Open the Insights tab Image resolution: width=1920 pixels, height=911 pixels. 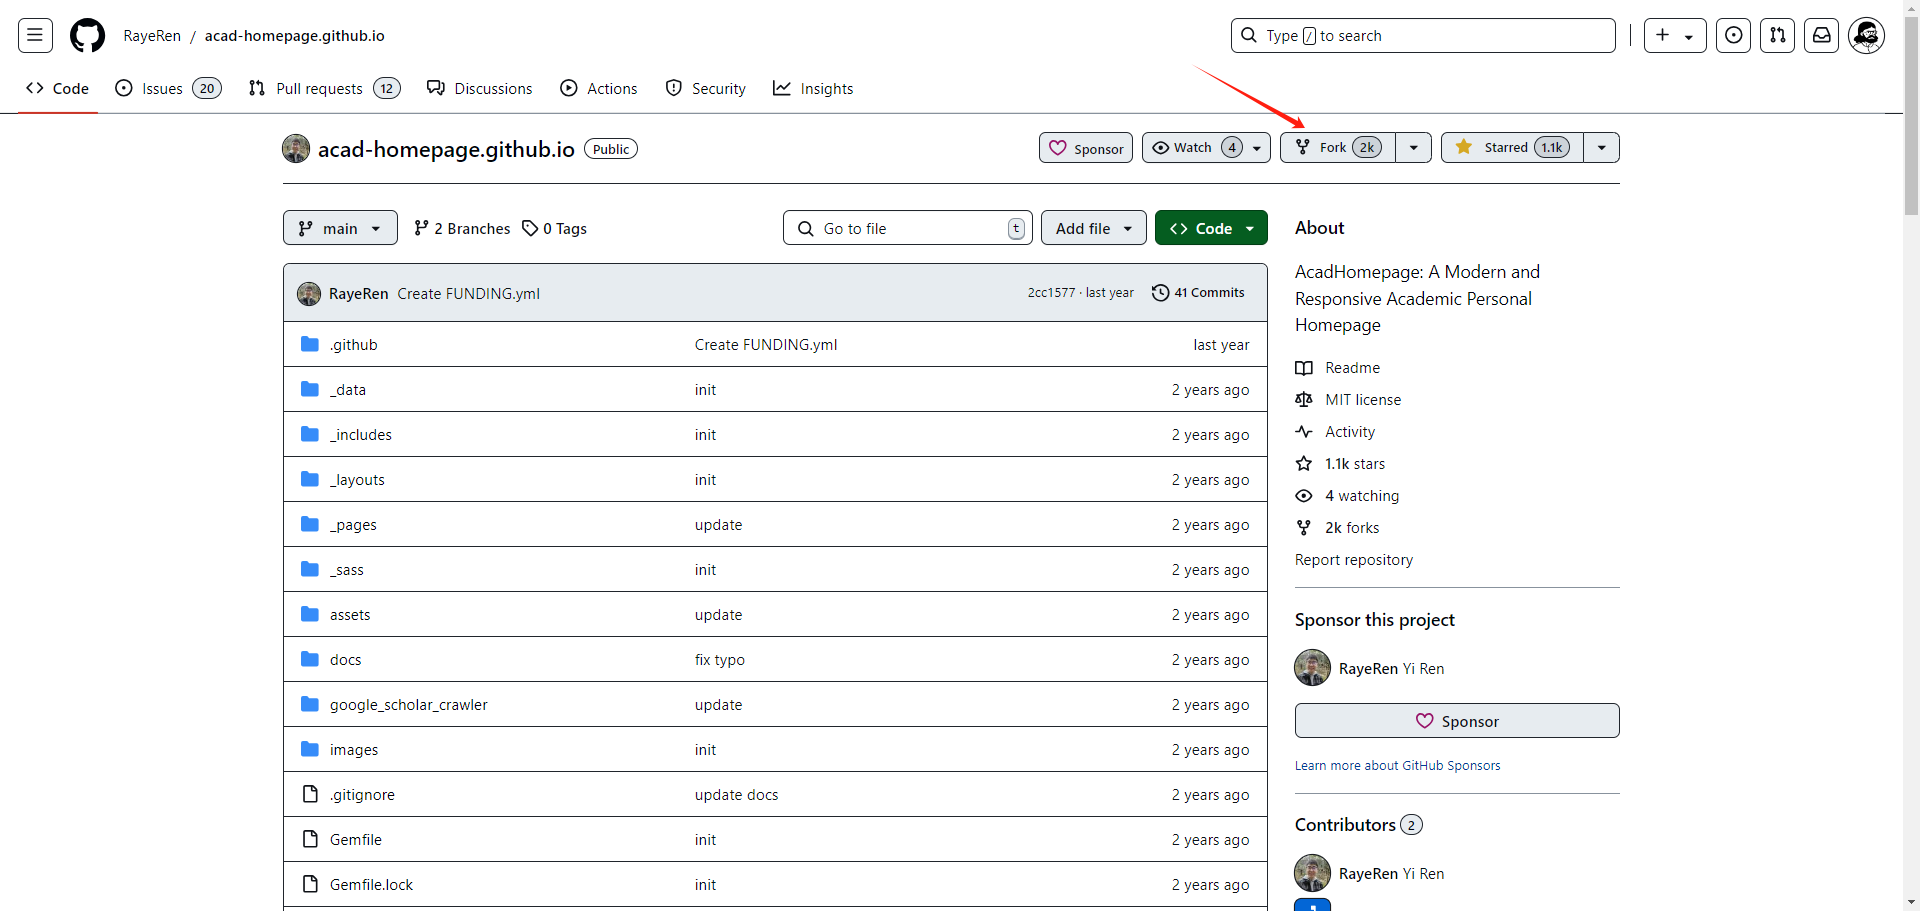tap(813, 89)
